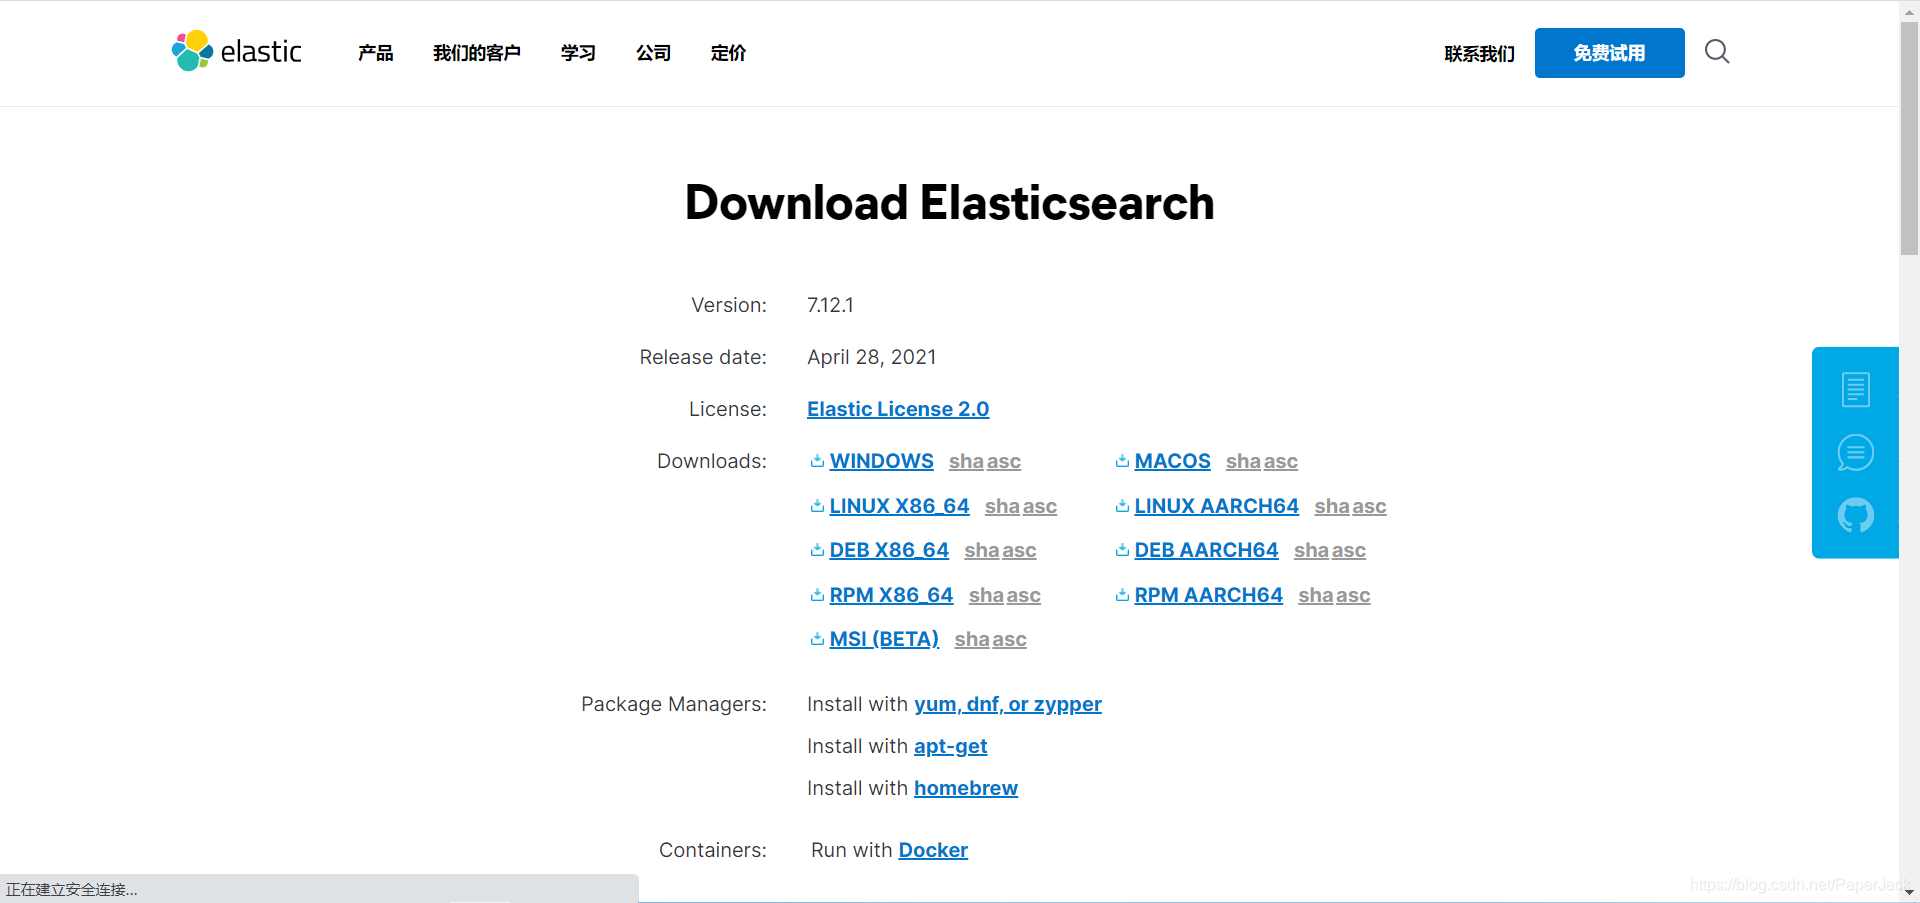The height and width of the screenshot is (903, 1920).
Task: Click download icon beside DEB X86_64
Action: [x=817, y=550]
